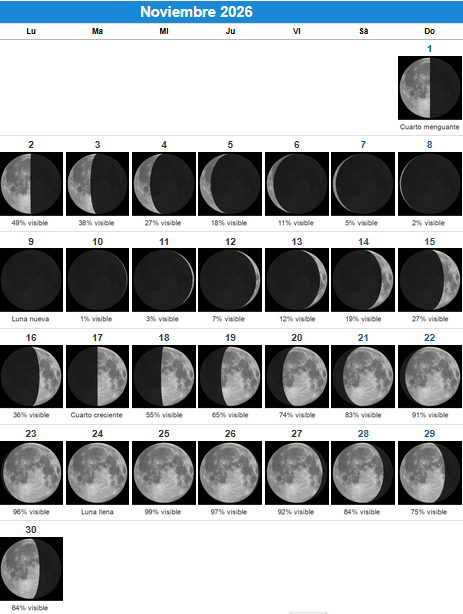Select the day 20 moon thumbnail

point(297,376)
